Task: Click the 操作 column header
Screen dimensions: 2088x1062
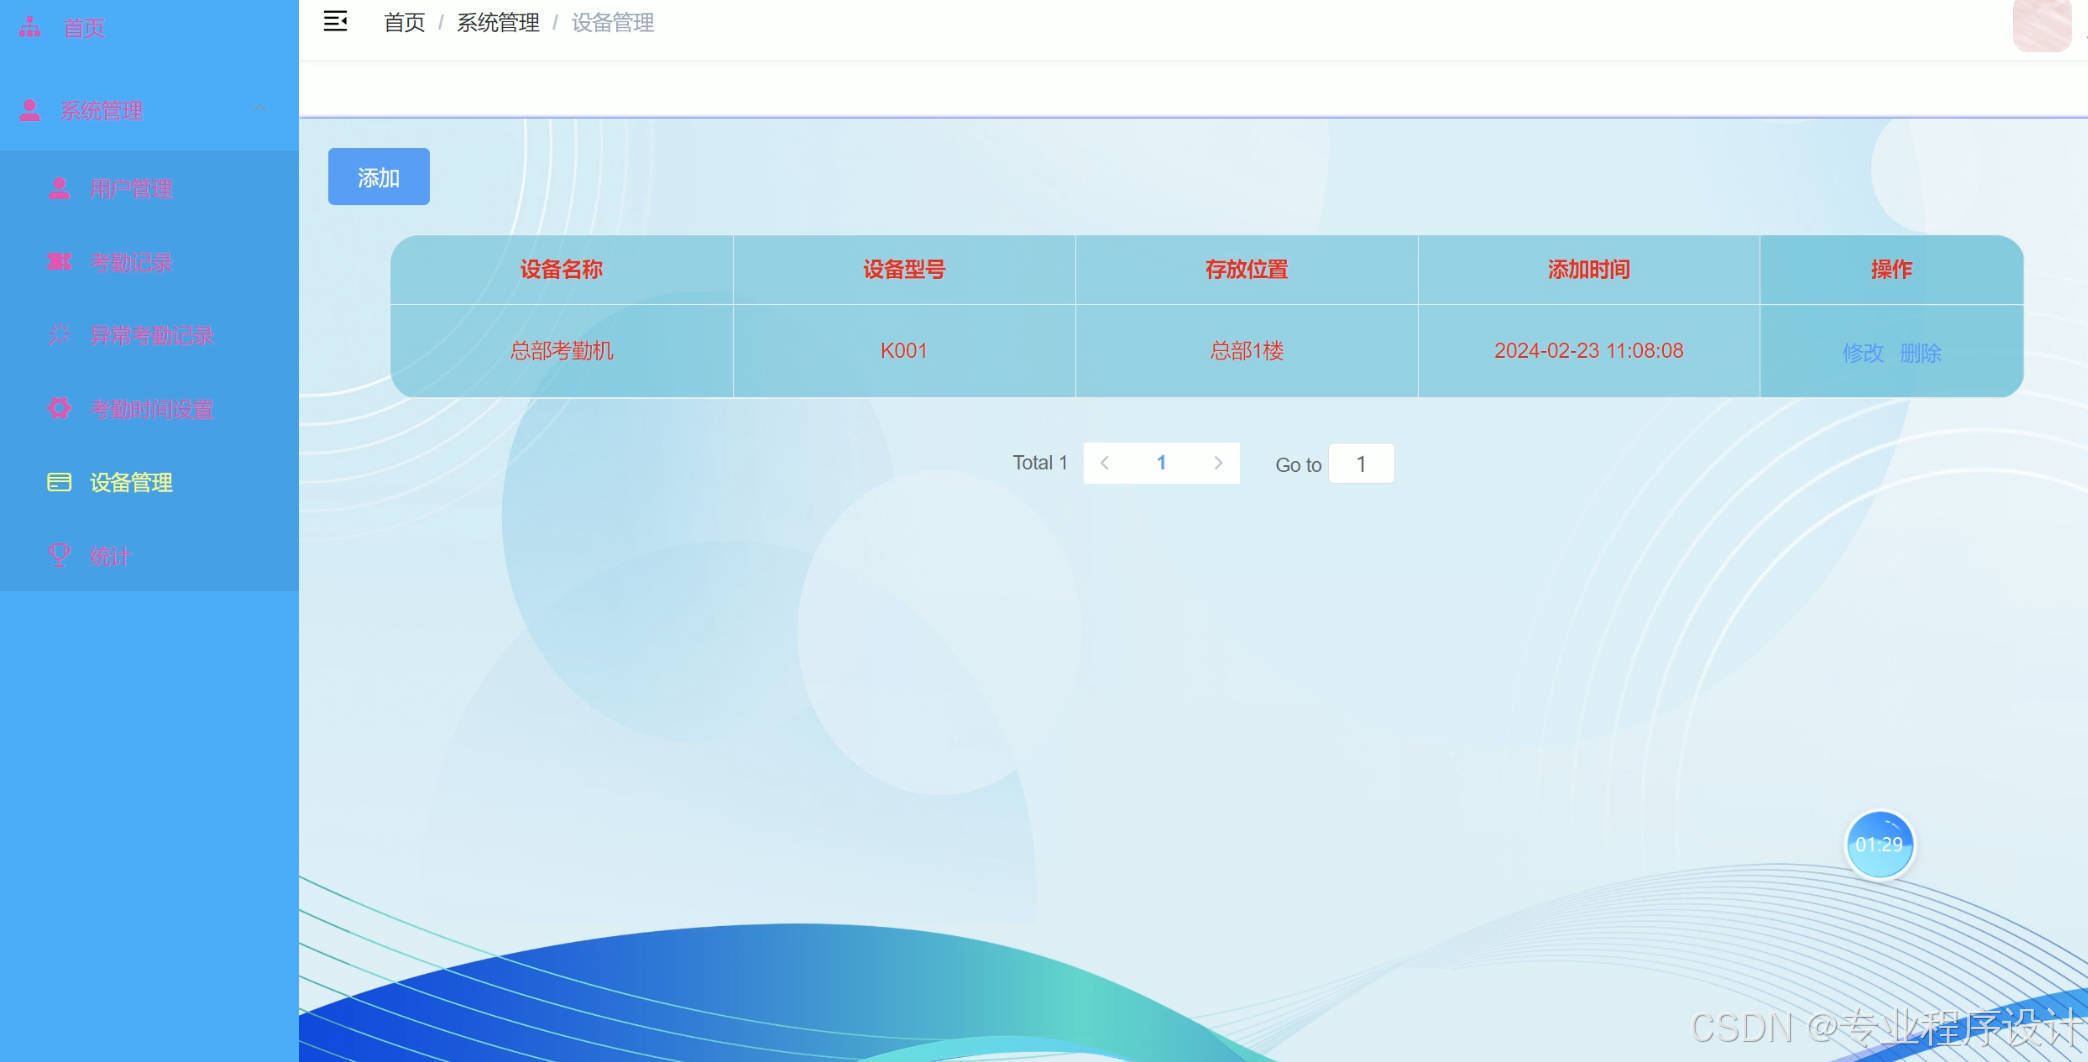Action: click(x=1892, y=269)
